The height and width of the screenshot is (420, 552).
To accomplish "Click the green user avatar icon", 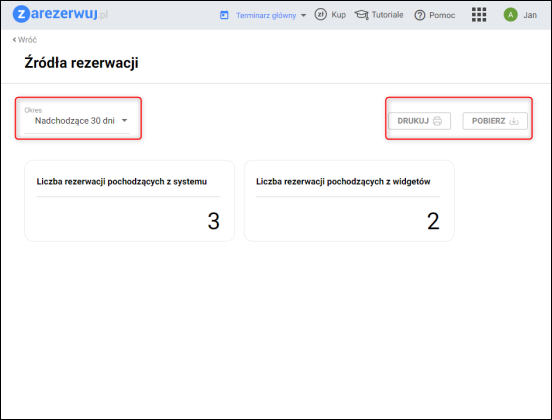I will (510, 15).
